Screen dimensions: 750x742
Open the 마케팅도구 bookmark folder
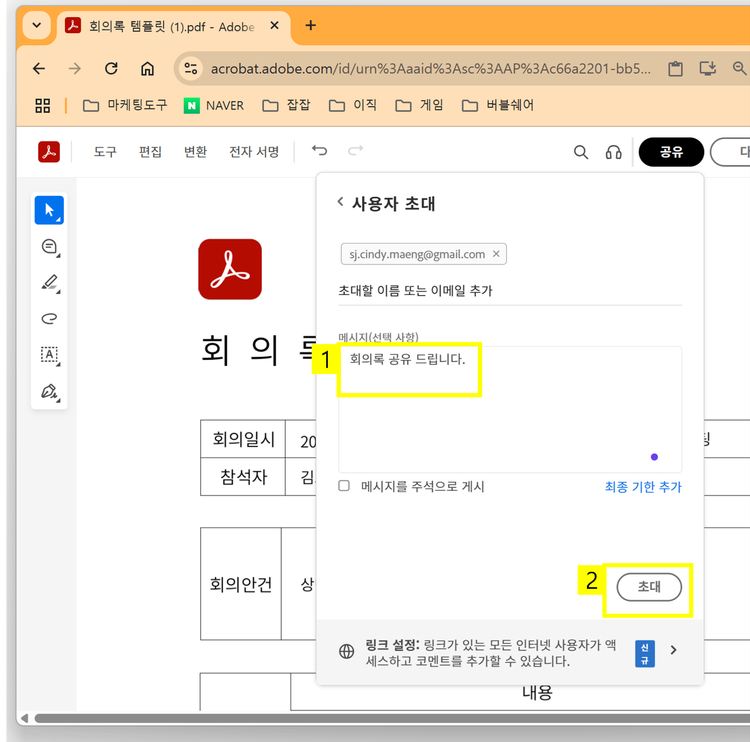(x=125, y=105)
